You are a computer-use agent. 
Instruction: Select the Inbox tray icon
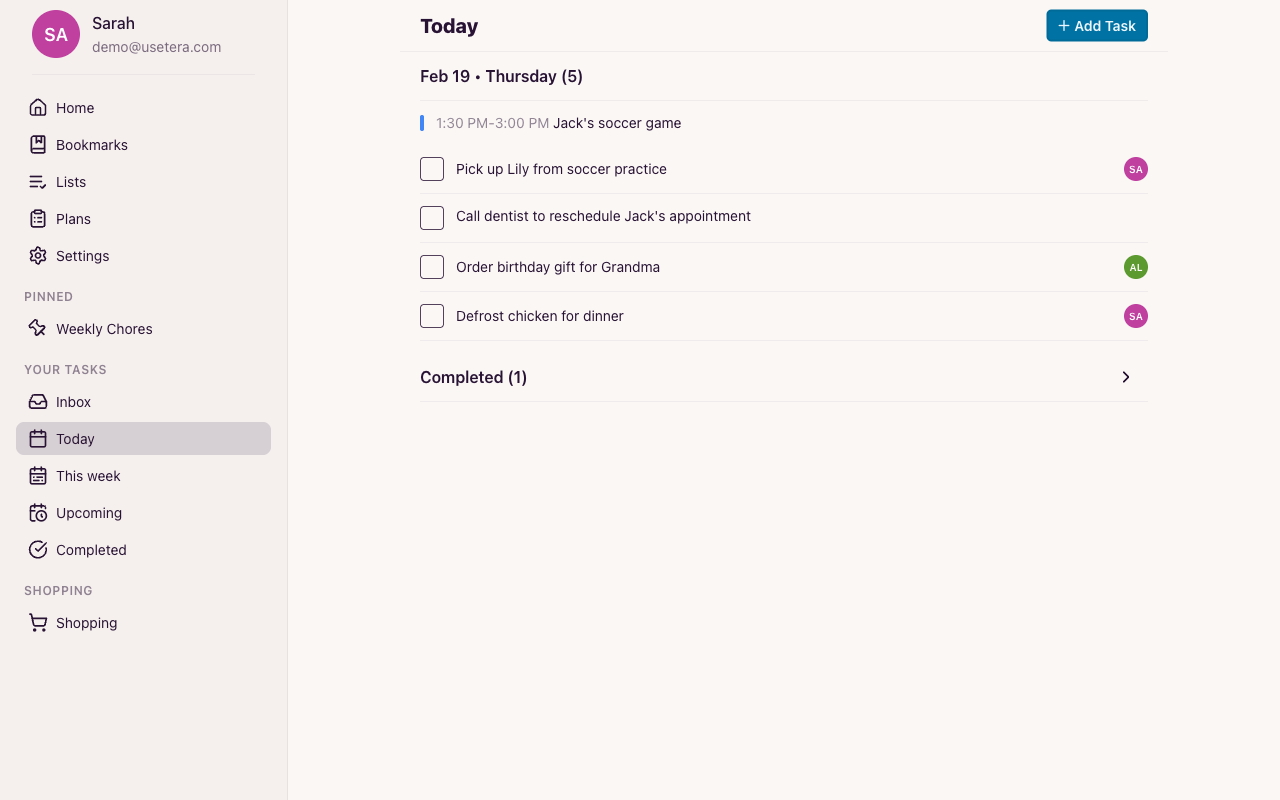pyautogui.click(x=38, y=401)
